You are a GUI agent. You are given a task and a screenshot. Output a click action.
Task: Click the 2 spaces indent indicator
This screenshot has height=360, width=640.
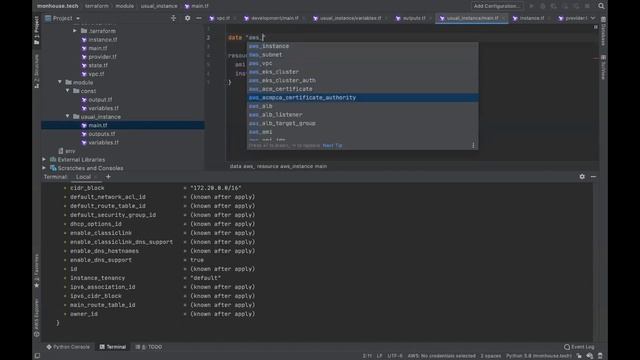click(491, 356)
